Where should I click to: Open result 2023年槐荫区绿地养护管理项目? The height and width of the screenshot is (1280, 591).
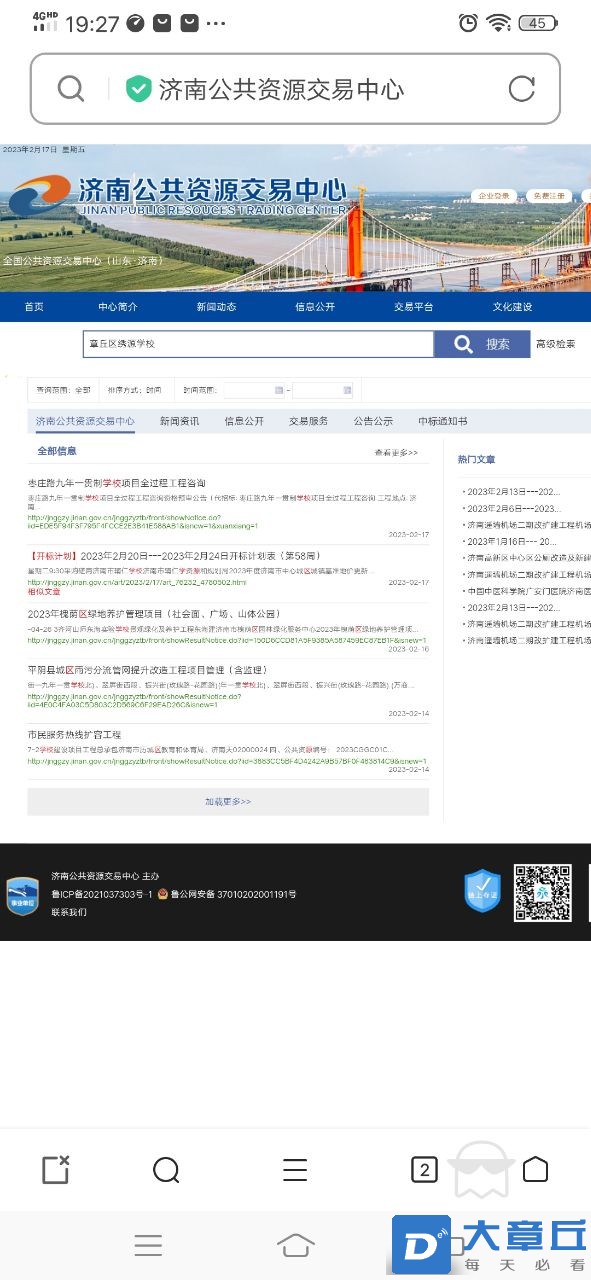[154, 613]
